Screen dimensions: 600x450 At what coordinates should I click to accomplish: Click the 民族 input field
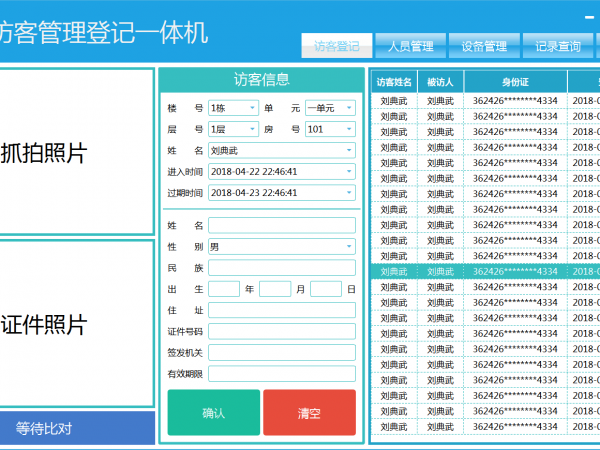tap(281, 268)
